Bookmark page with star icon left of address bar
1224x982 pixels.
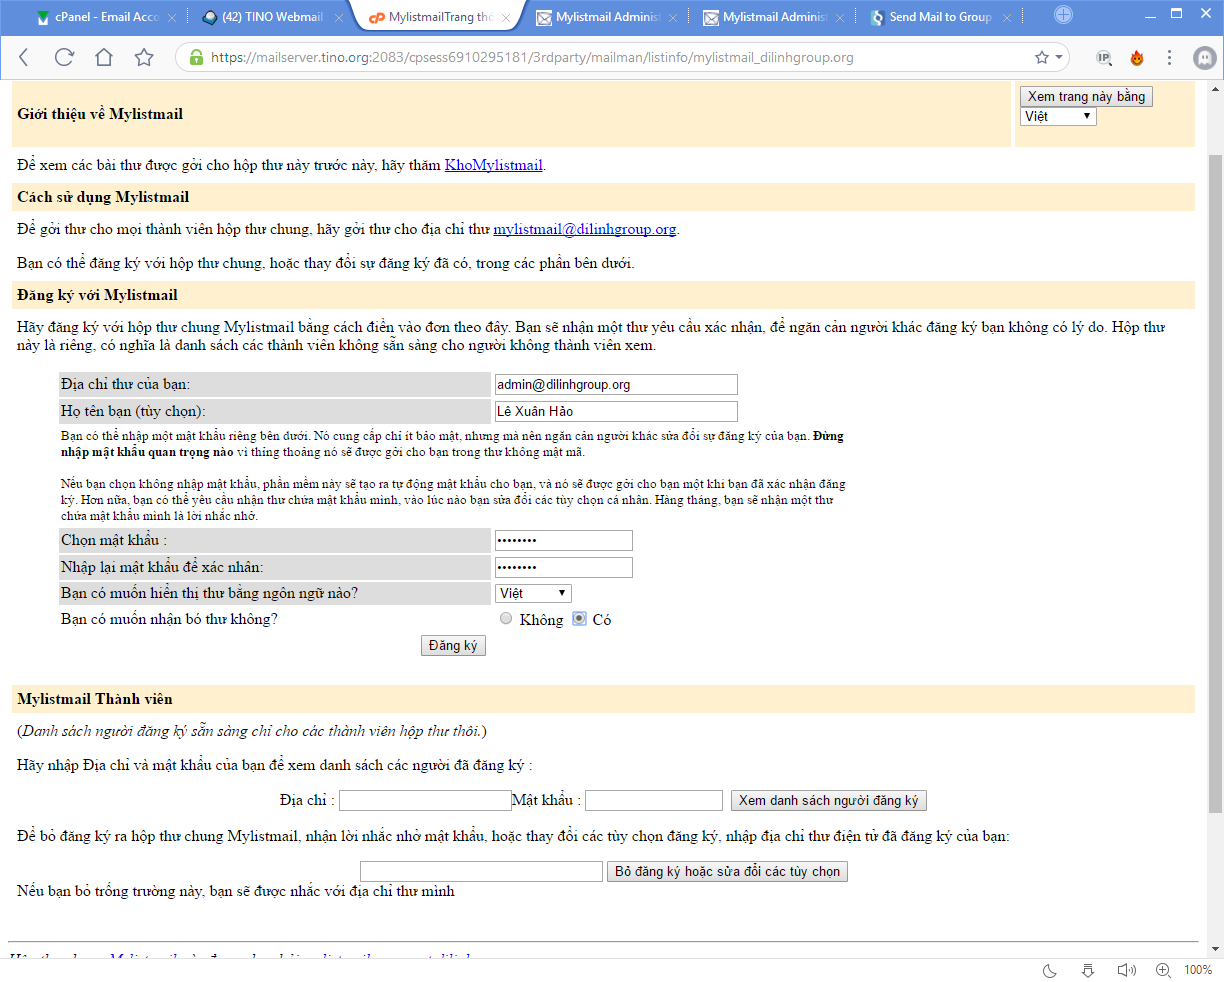coord(144,57)
